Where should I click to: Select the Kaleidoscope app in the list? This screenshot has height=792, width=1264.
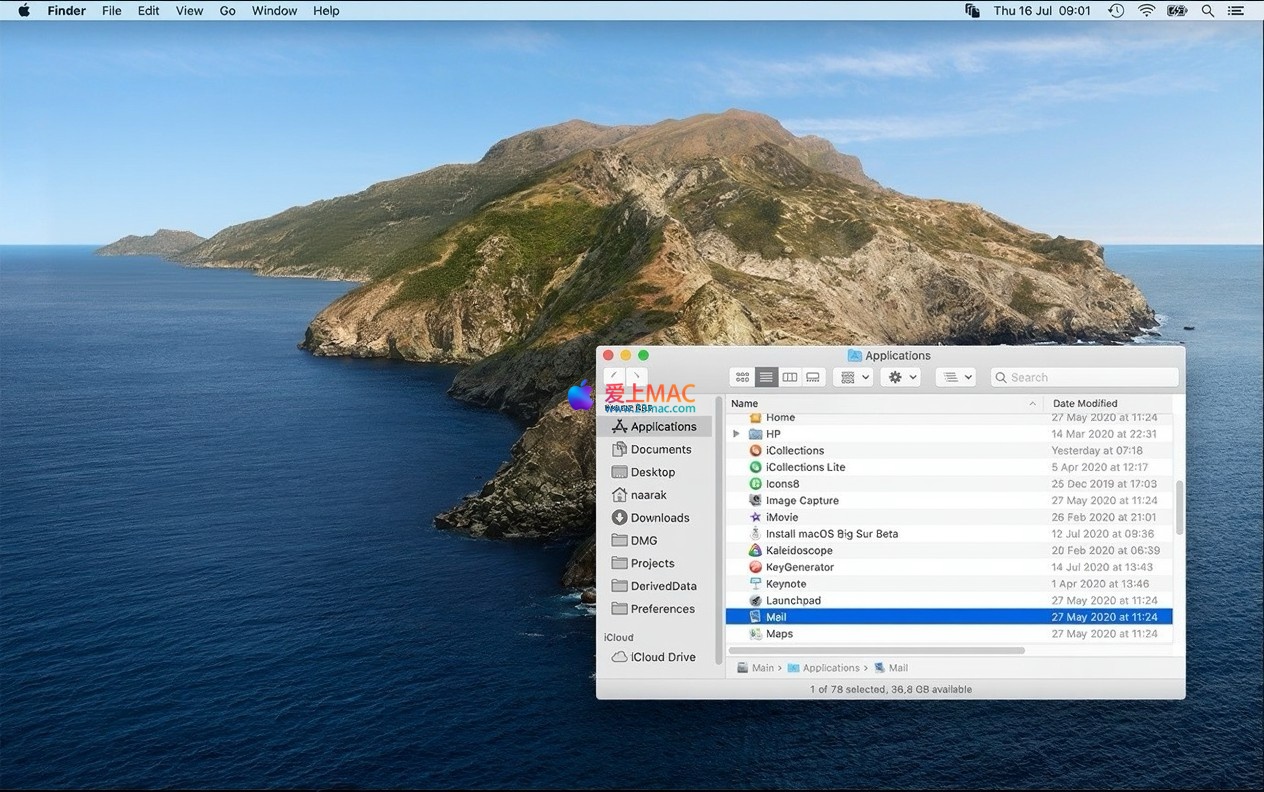click(798, 550)
